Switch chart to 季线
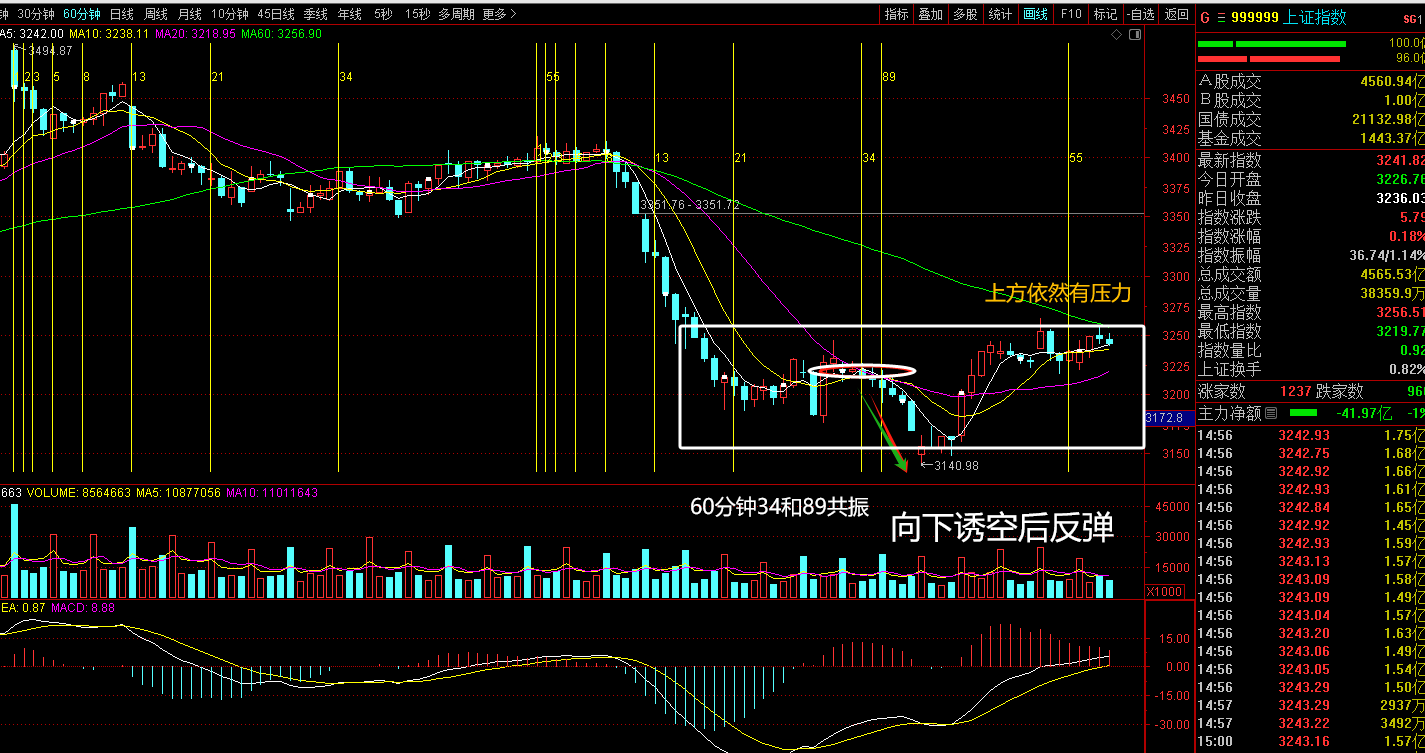The height and width of the screenshot is (753, 1425). (x=316, y=14)
